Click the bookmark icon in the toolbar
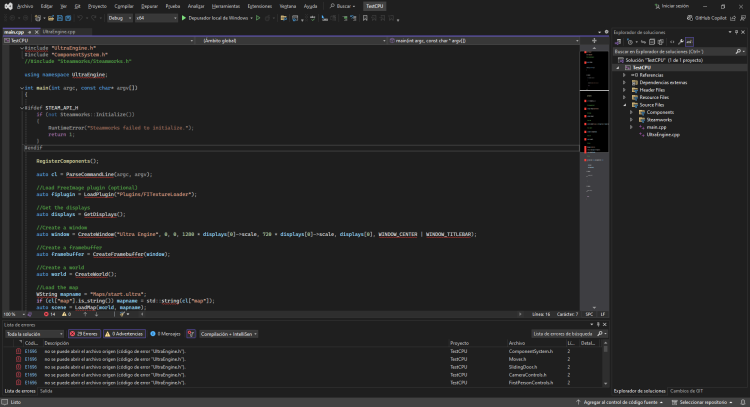This screenshot has height=407, width=750. pos(365,18)
